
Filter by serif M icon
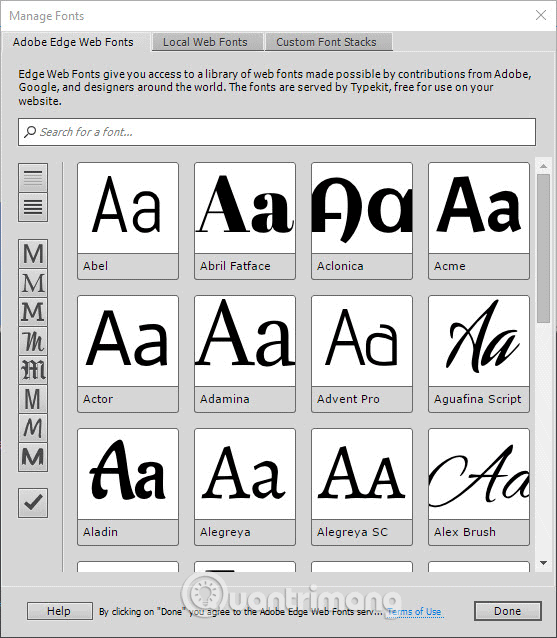point(33,283)
